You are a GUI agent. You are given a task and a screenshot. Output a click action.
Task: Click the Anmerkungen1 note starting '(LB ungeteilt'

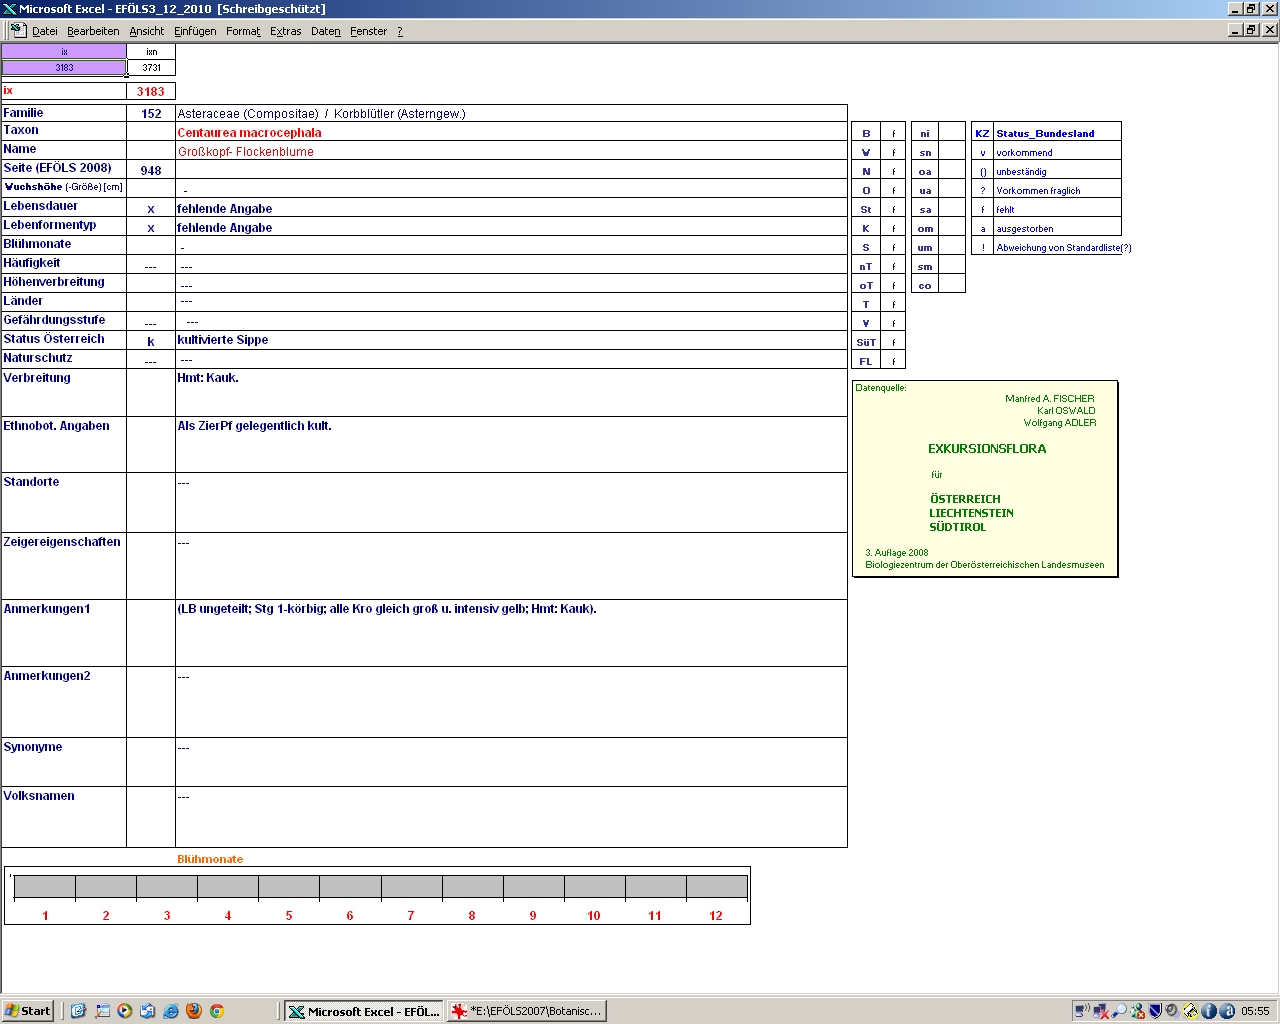(x=387, y=609)
